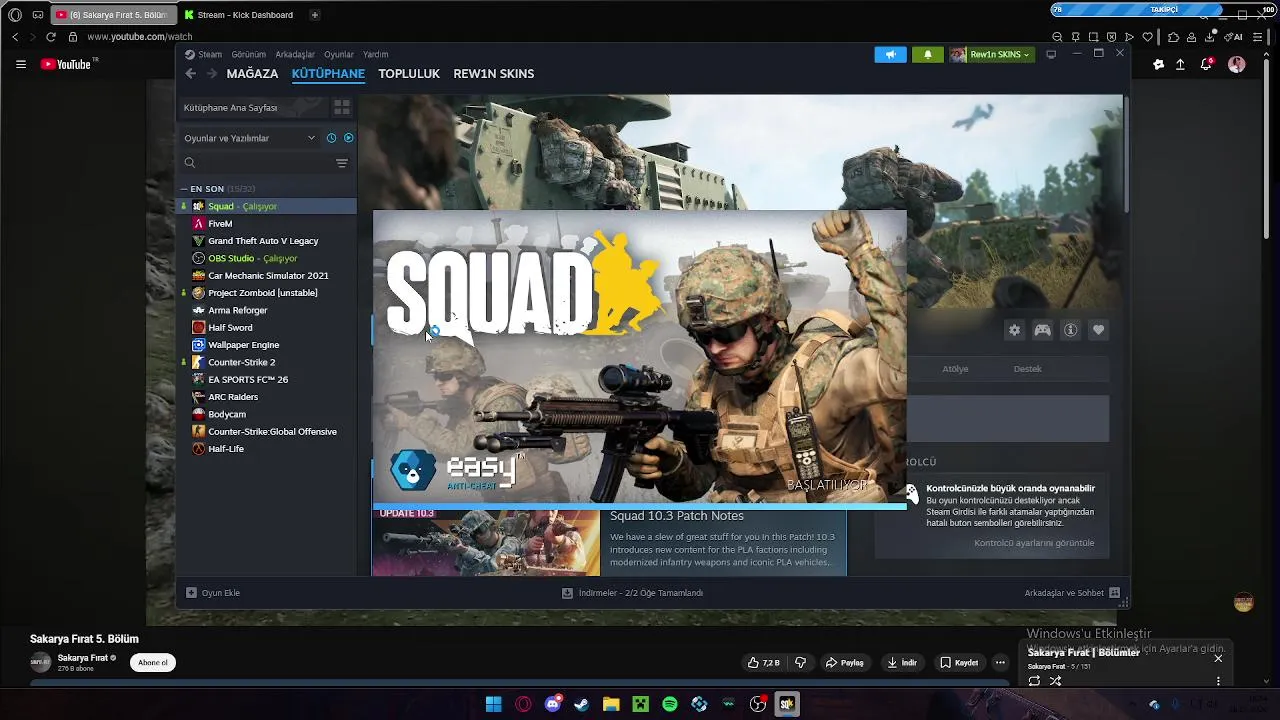This screenshot has width=1280, height=720.
Task: Open the Steam menu
Action: (x=203, y=55)
